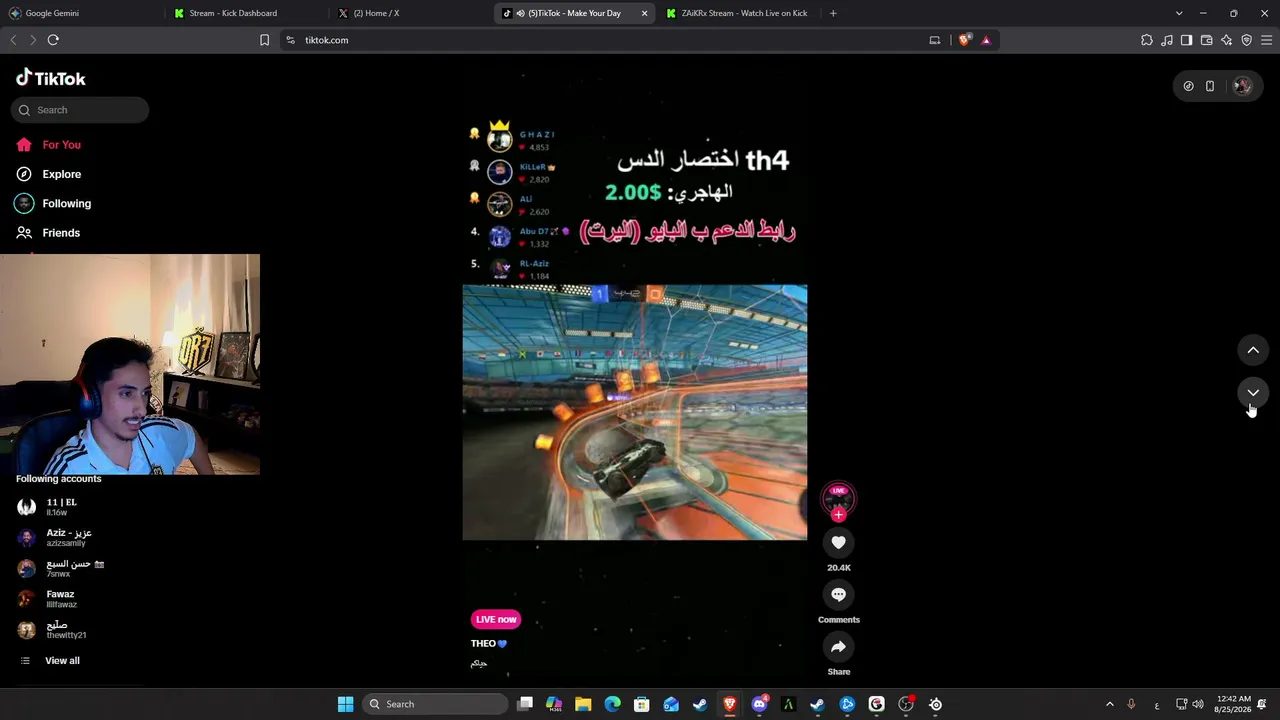Open the live stream video player
The image size is (1280, 720).
(x=634, y=412)
